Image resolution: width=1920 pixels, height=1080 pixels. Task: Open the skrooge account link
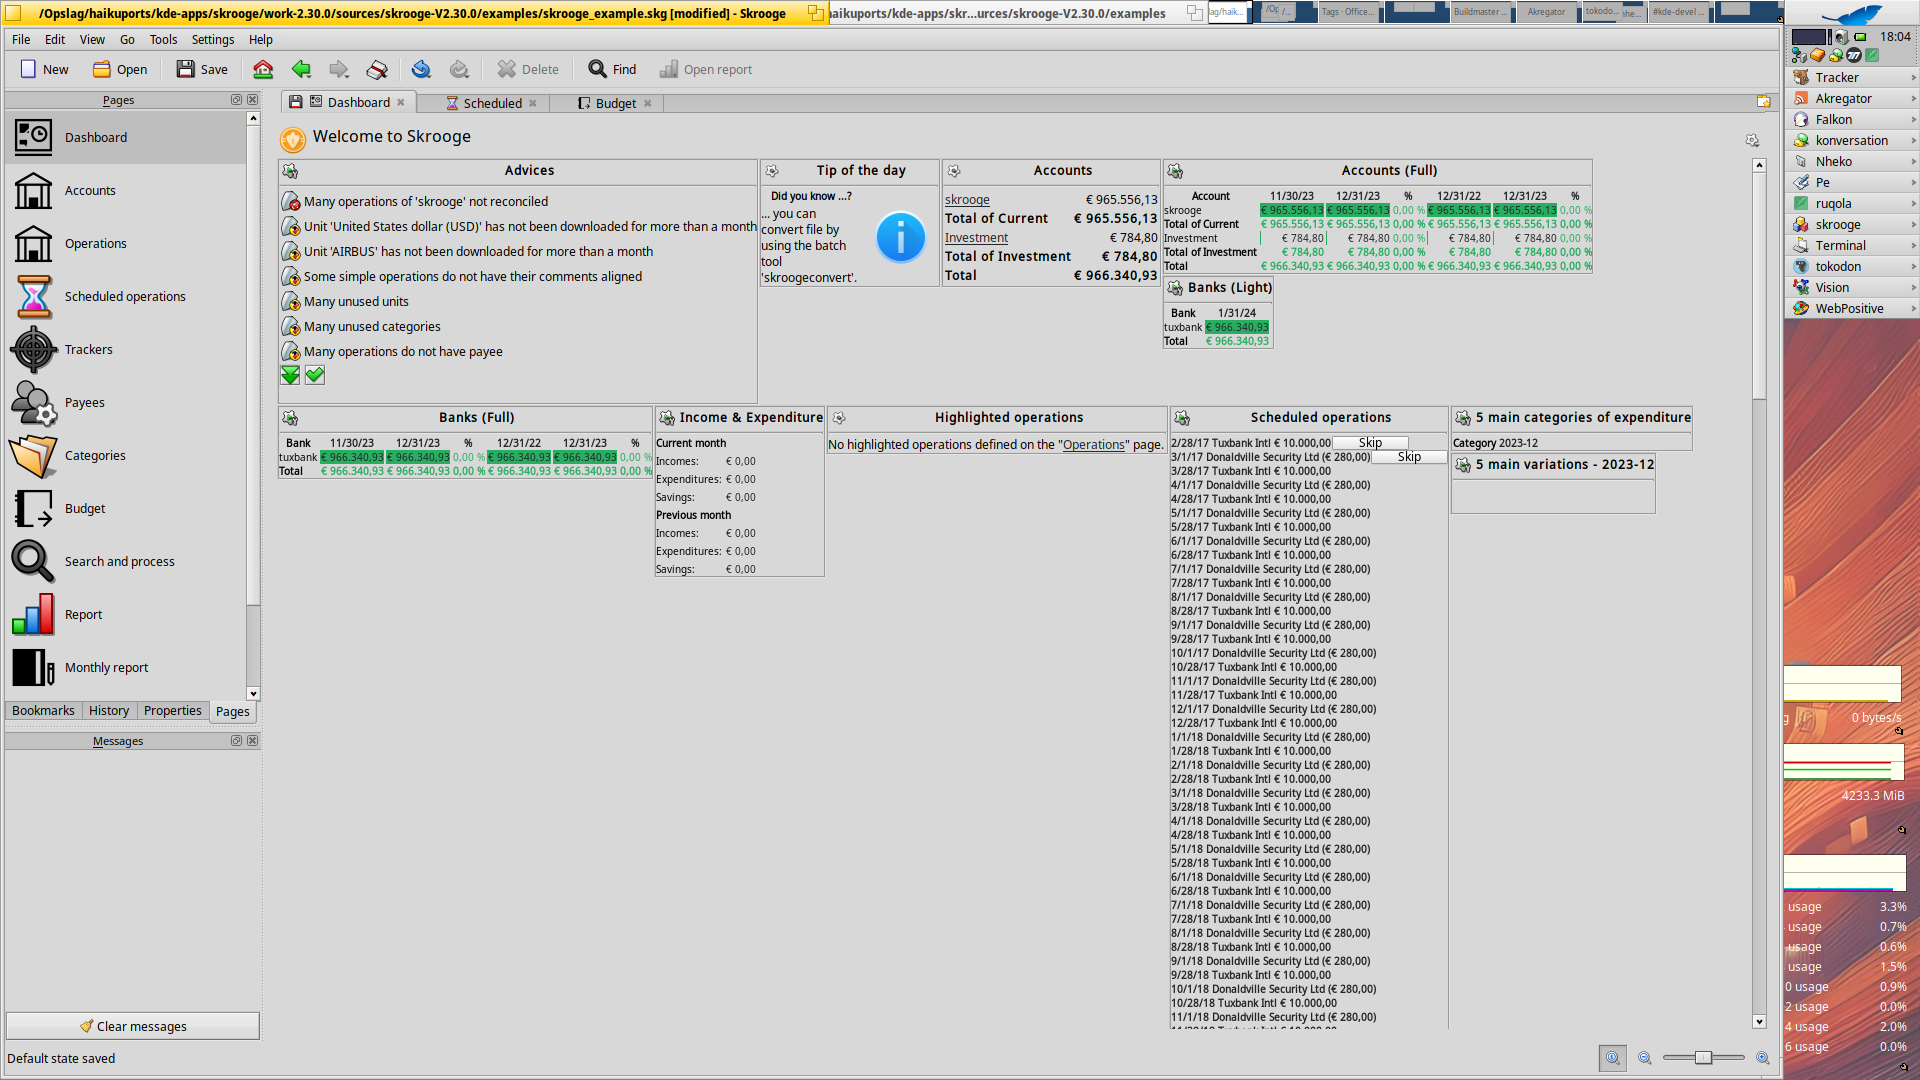click(967, 200)
